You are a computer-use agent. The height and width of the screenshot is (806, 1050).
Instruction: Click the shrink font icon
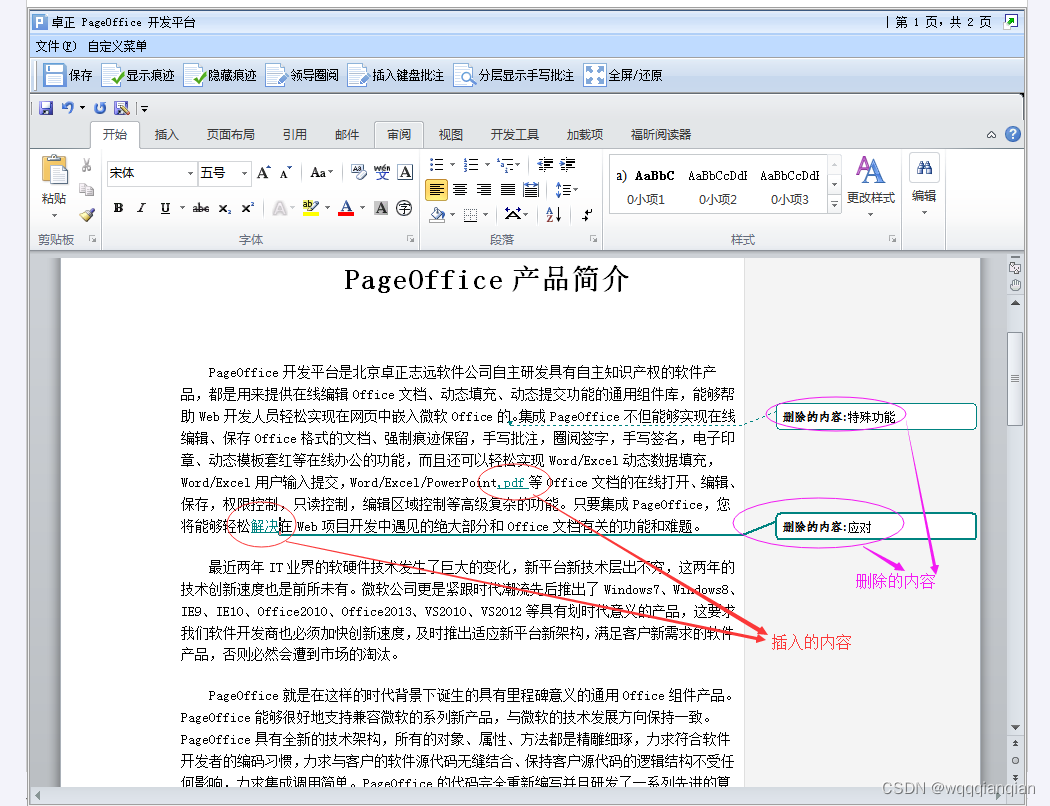[x=286, y=173]
